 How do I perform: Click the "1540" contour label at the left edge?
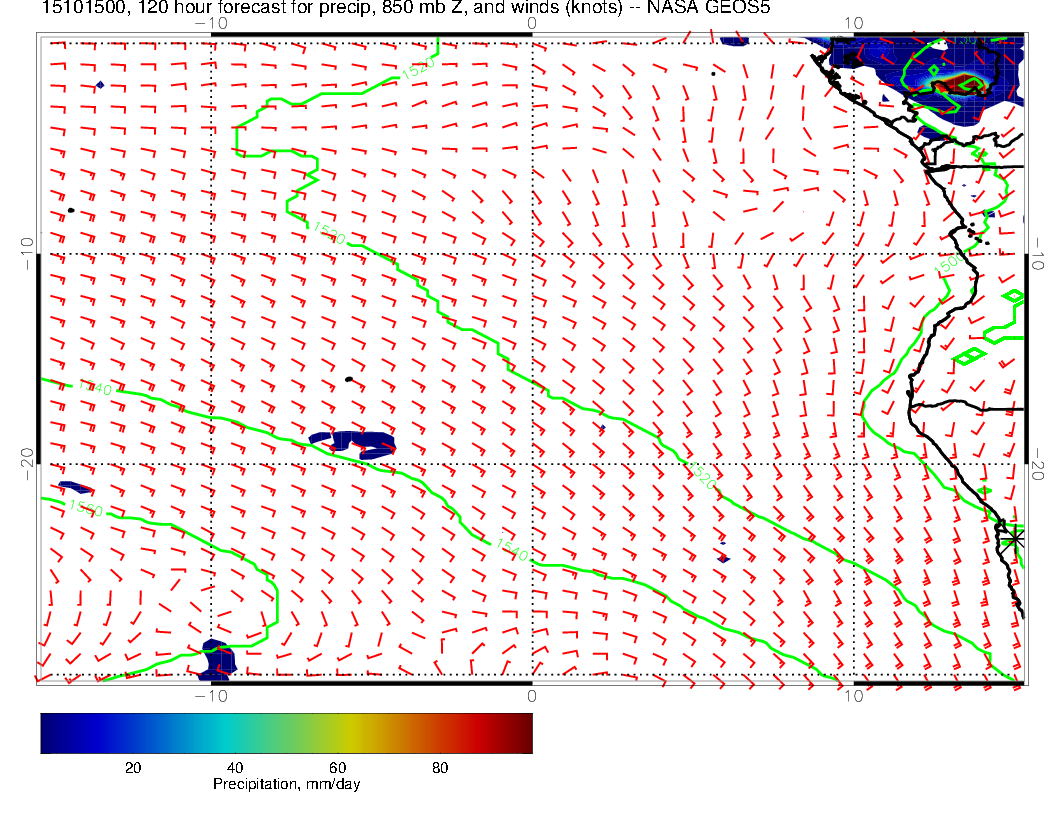(x=95, y=387)
